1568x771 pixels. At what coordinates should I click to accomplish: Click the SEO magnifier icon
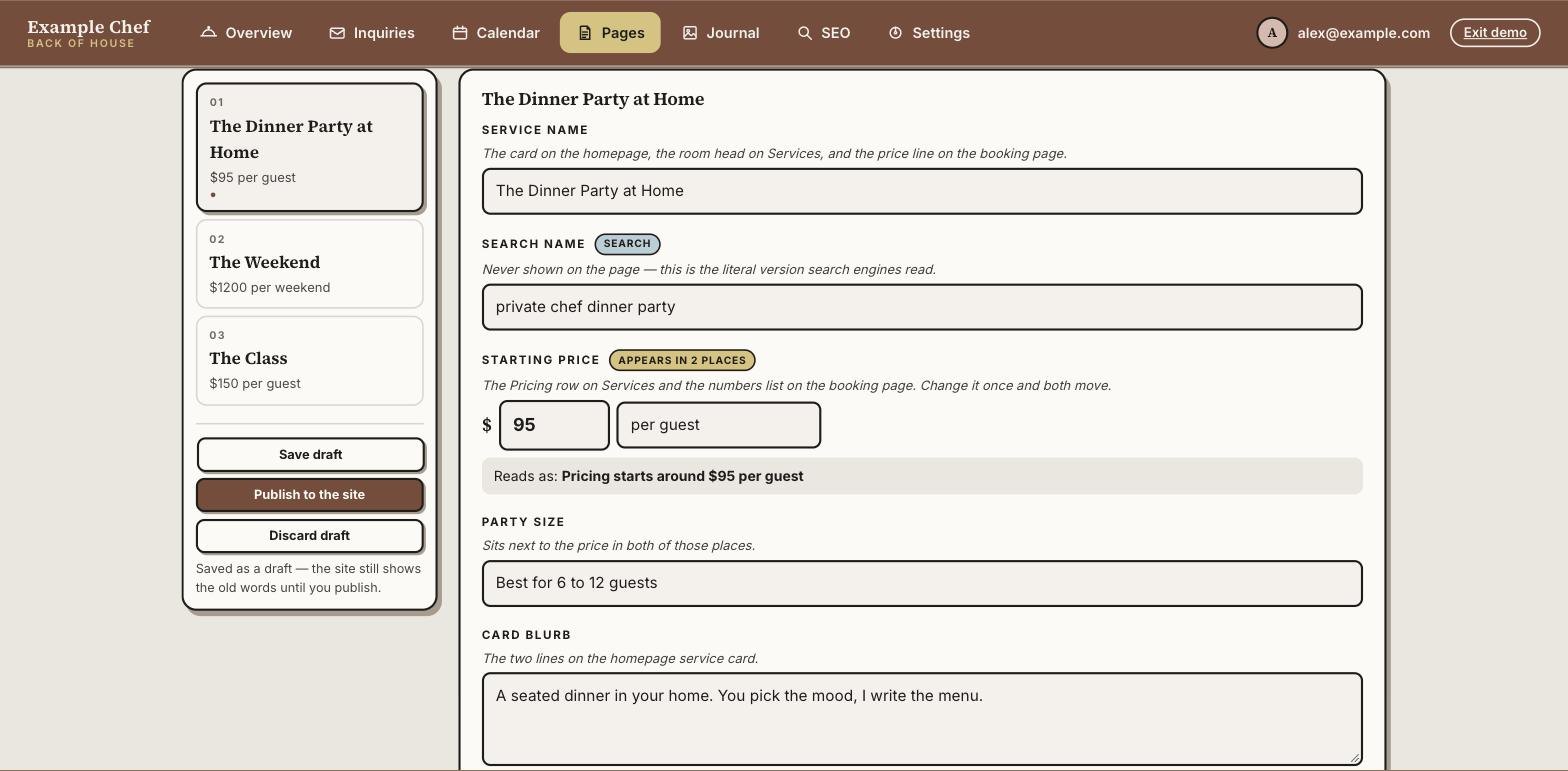805,33
